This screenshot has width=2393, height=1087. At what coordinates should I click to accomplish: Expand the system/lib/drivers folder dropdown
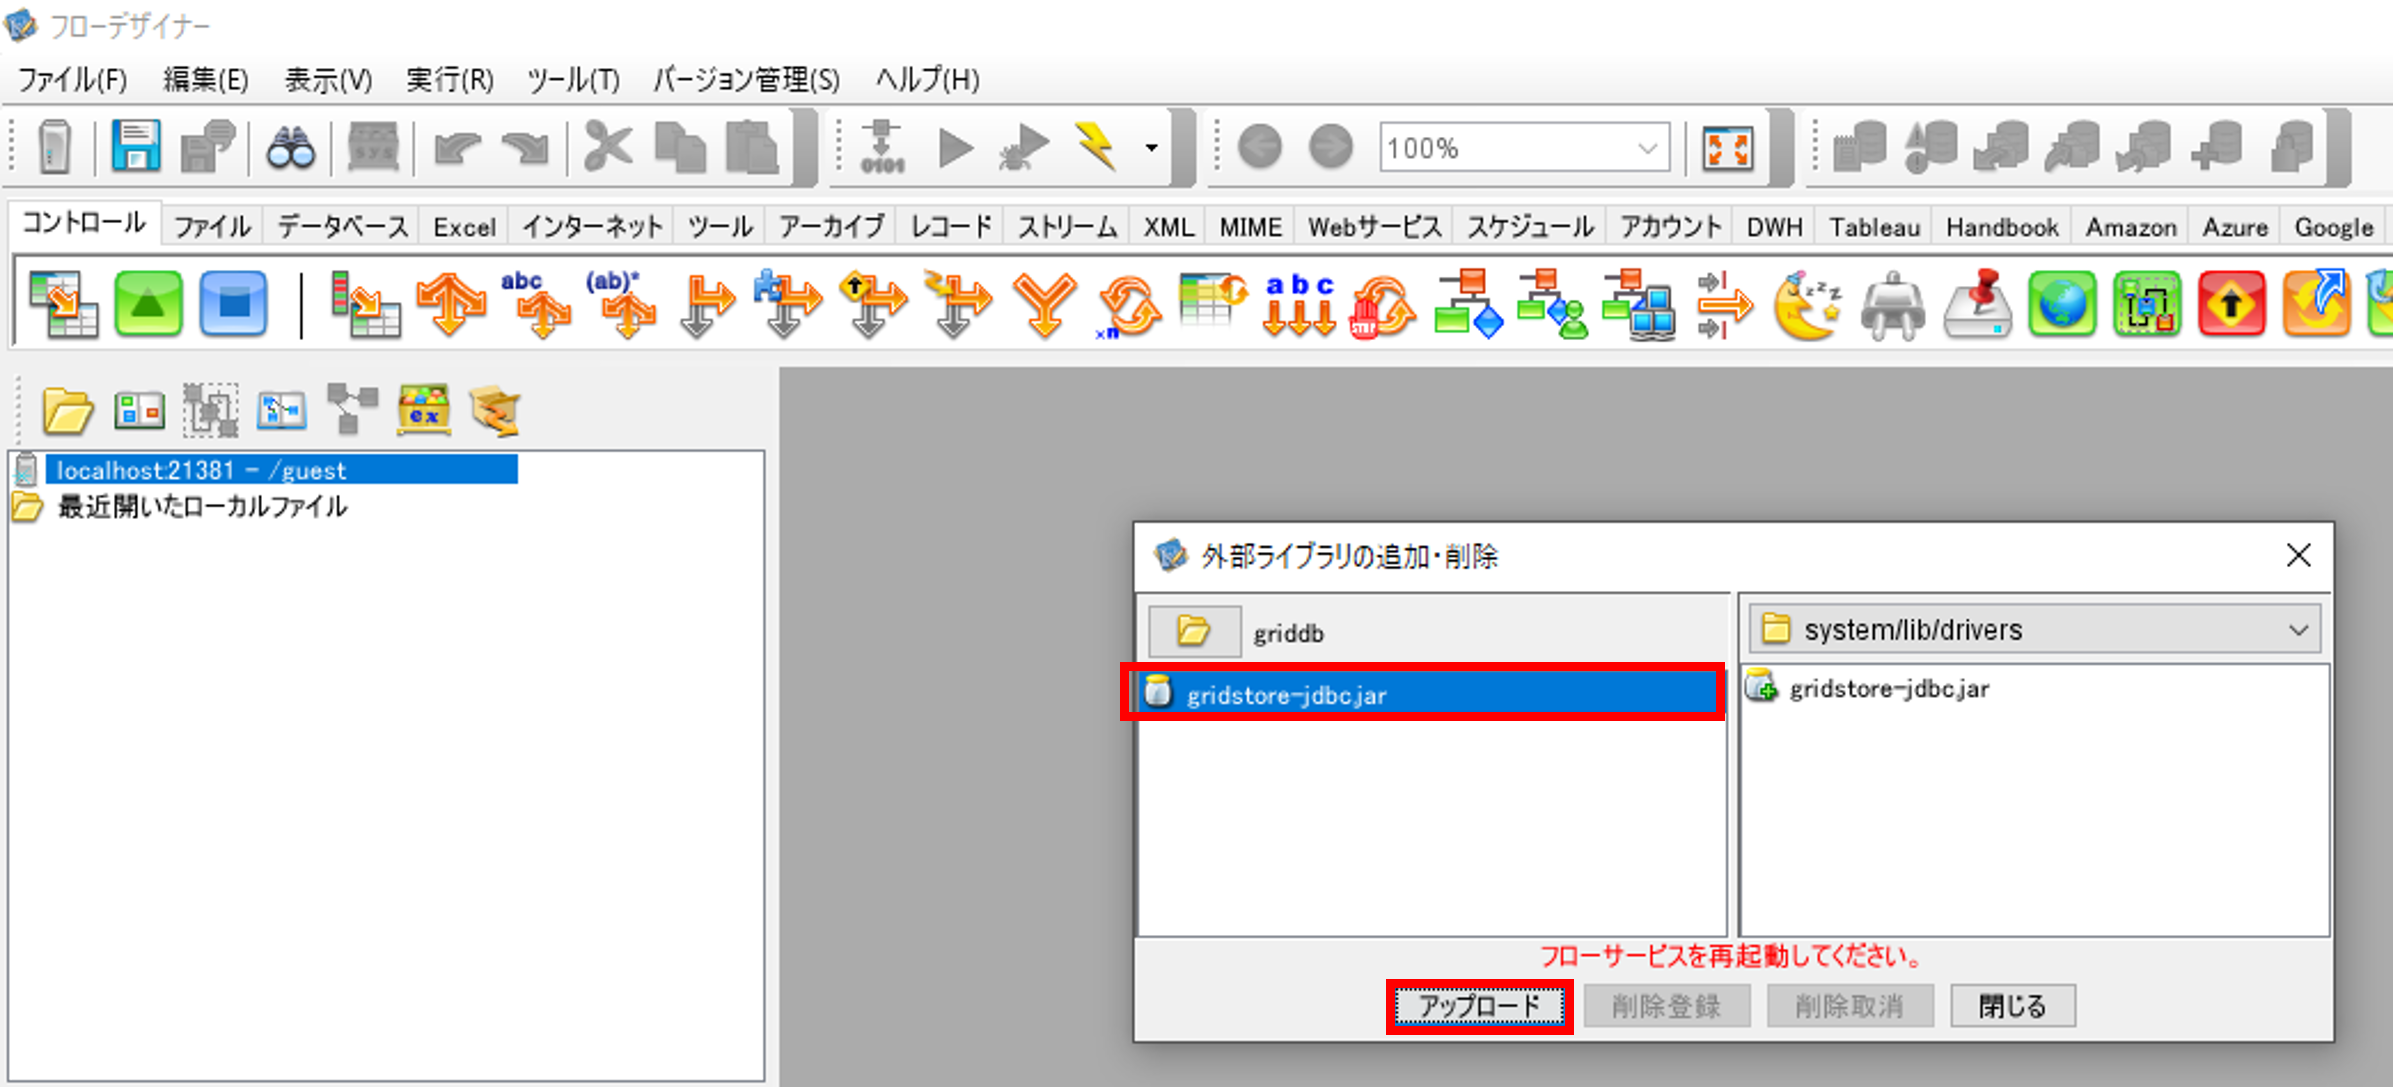[x=2298, y=630]
